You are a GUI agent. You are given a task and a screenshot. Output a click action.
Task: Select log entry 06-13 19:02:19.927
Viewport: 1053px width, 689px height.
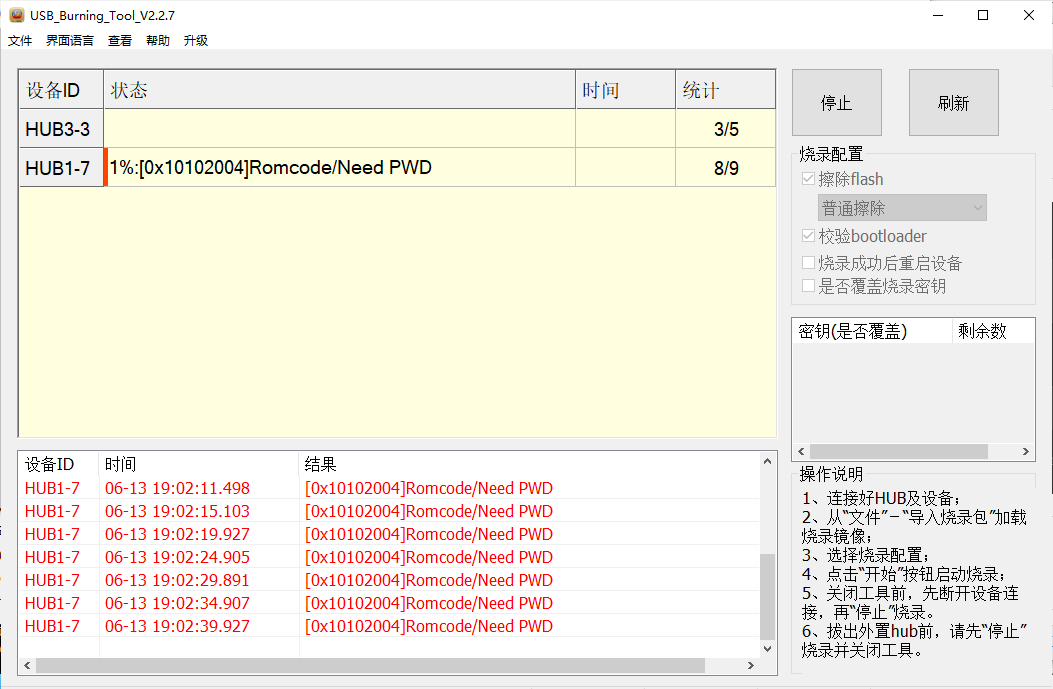pyautogui.click(x=390, y=534)
